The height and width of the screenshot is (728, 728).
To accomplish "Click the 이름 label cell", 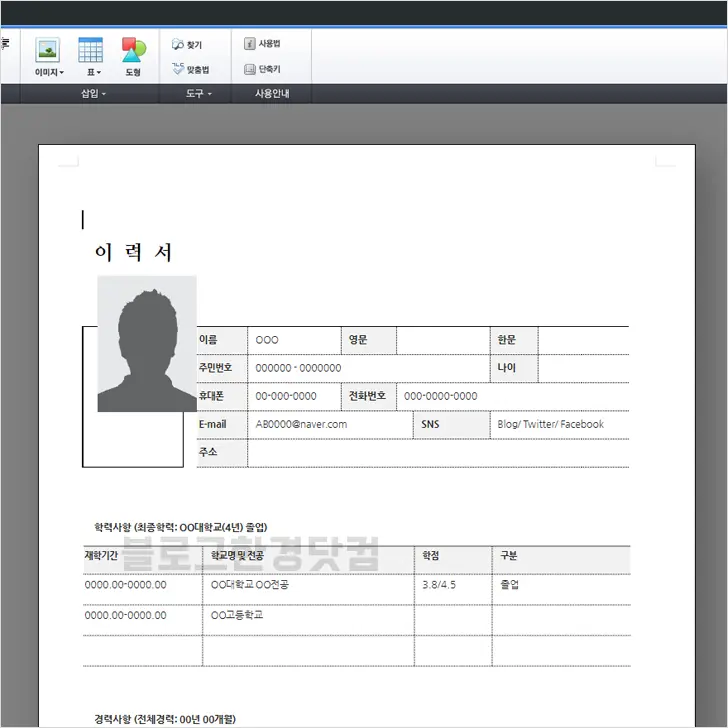I will [222, 340].
